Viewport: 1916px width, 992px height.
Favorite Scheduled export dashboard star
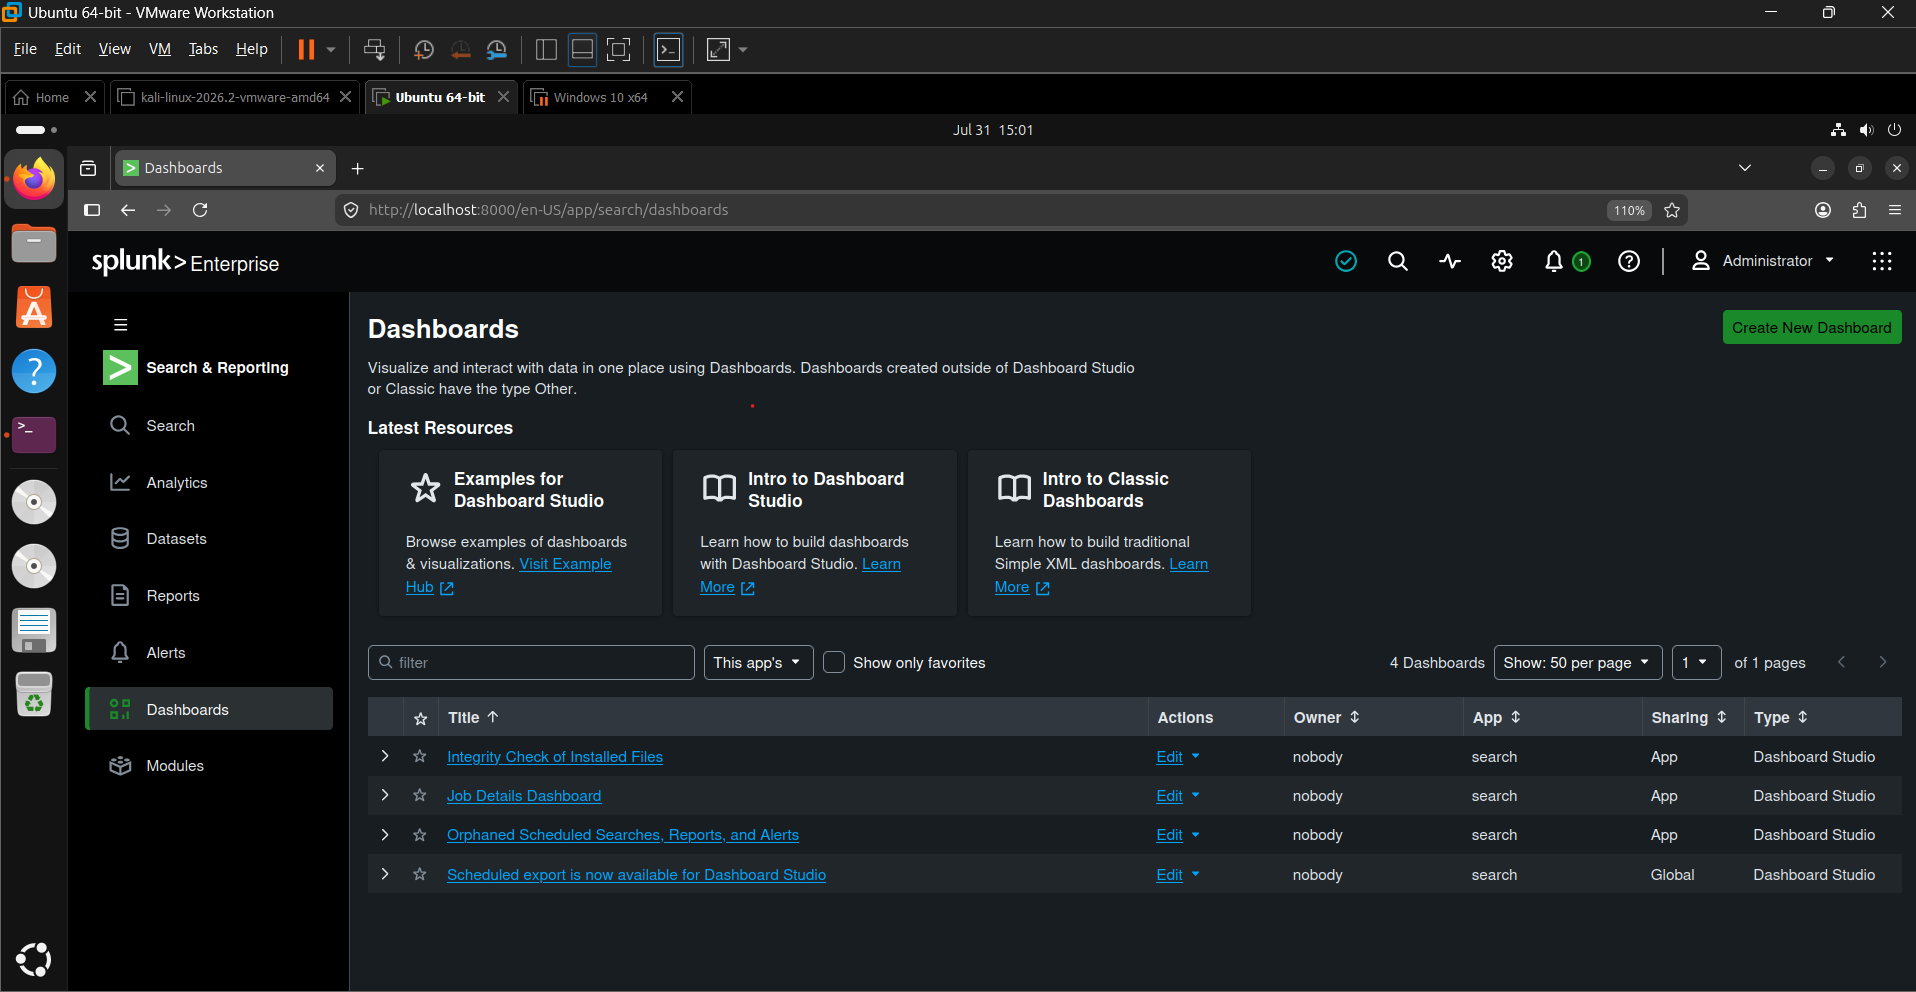tap(420, 874)
